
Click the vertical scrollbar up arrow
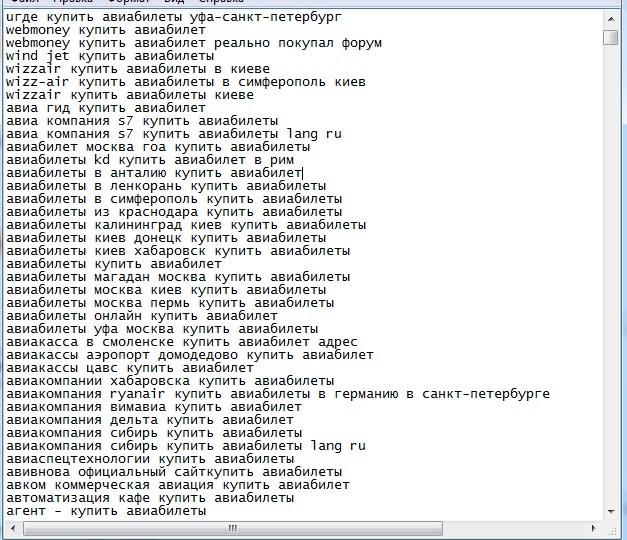[x=611, y=19]
